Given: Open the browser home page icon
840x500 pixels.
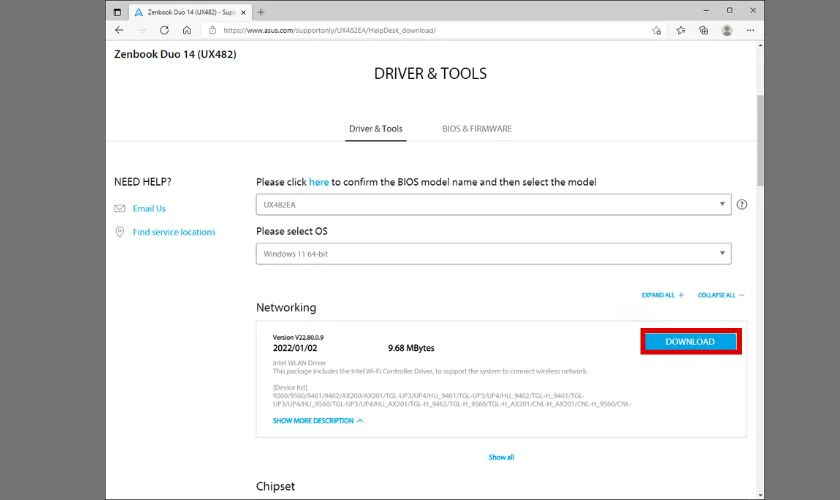Looking at the screenshot, I should [x=187, y=31].
